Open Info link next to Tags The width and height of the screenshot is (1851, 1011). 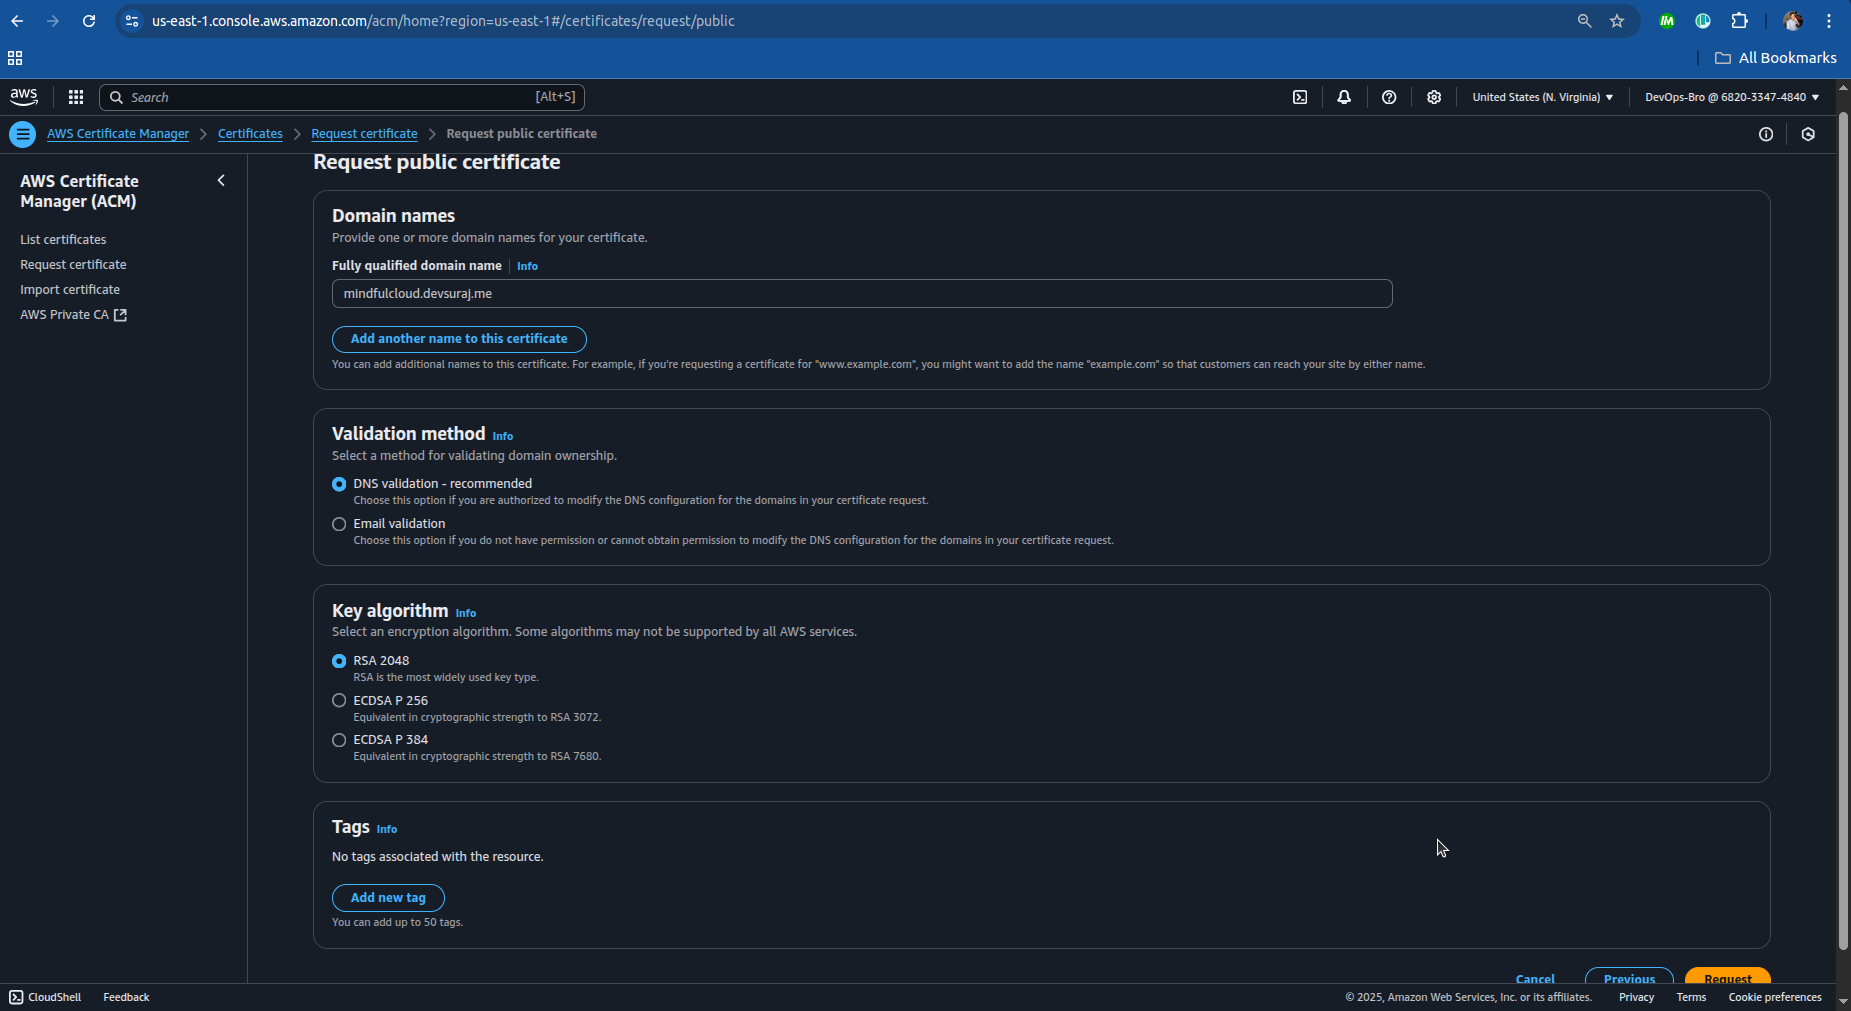(386, 829)
